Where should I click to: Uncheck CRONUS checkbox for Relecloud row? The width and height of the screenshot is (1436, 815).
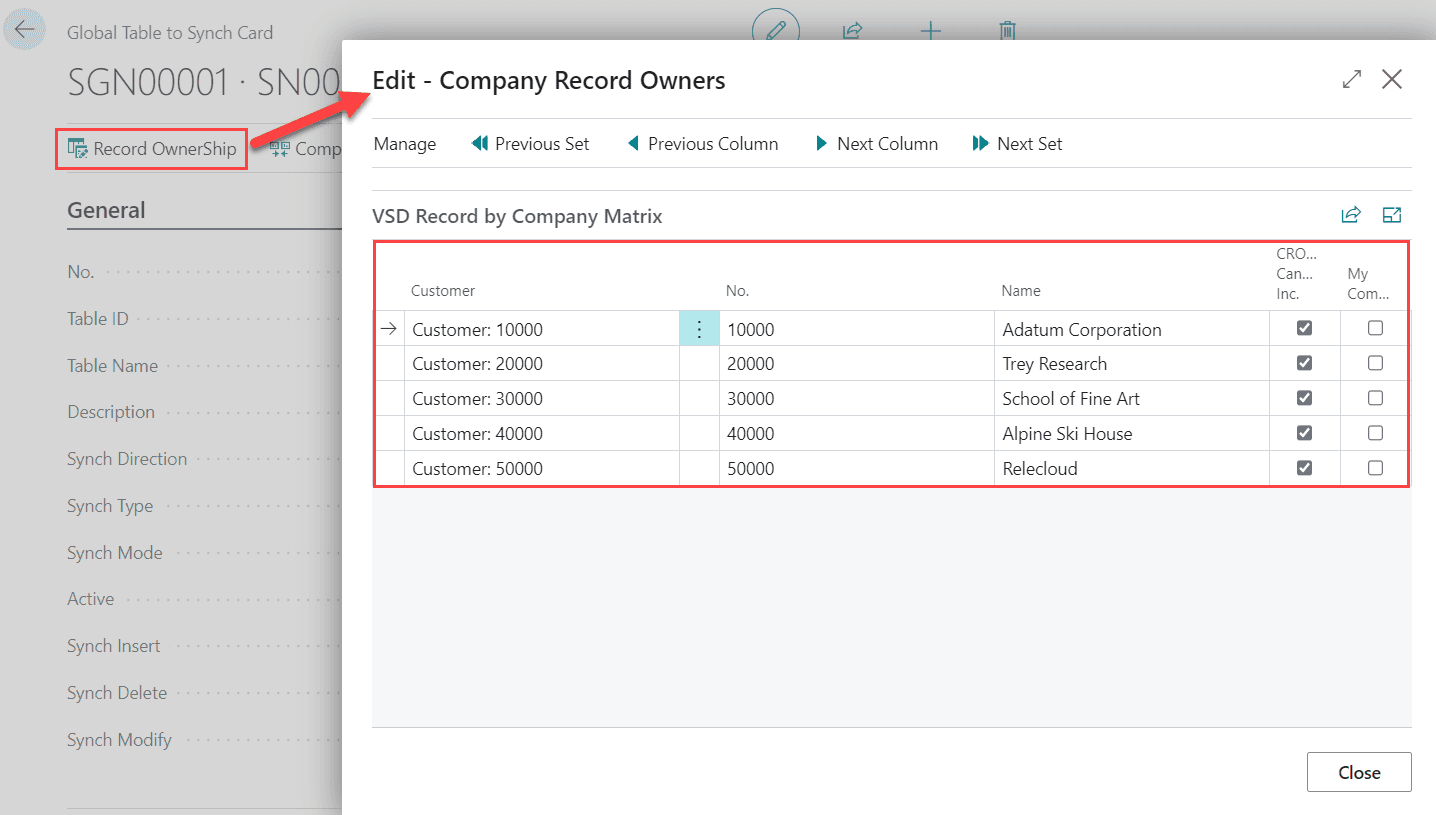pos(1304,468)
